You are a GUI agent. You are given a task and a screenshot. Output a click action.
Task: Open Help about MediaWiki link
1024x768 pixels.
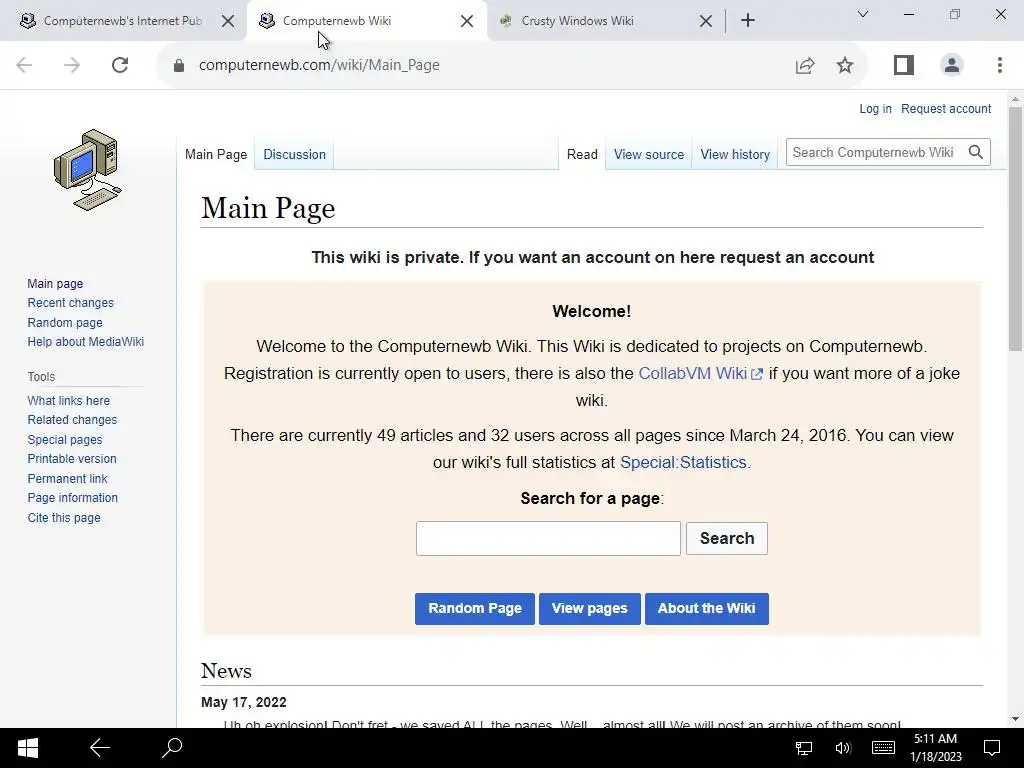click(86, 342)
